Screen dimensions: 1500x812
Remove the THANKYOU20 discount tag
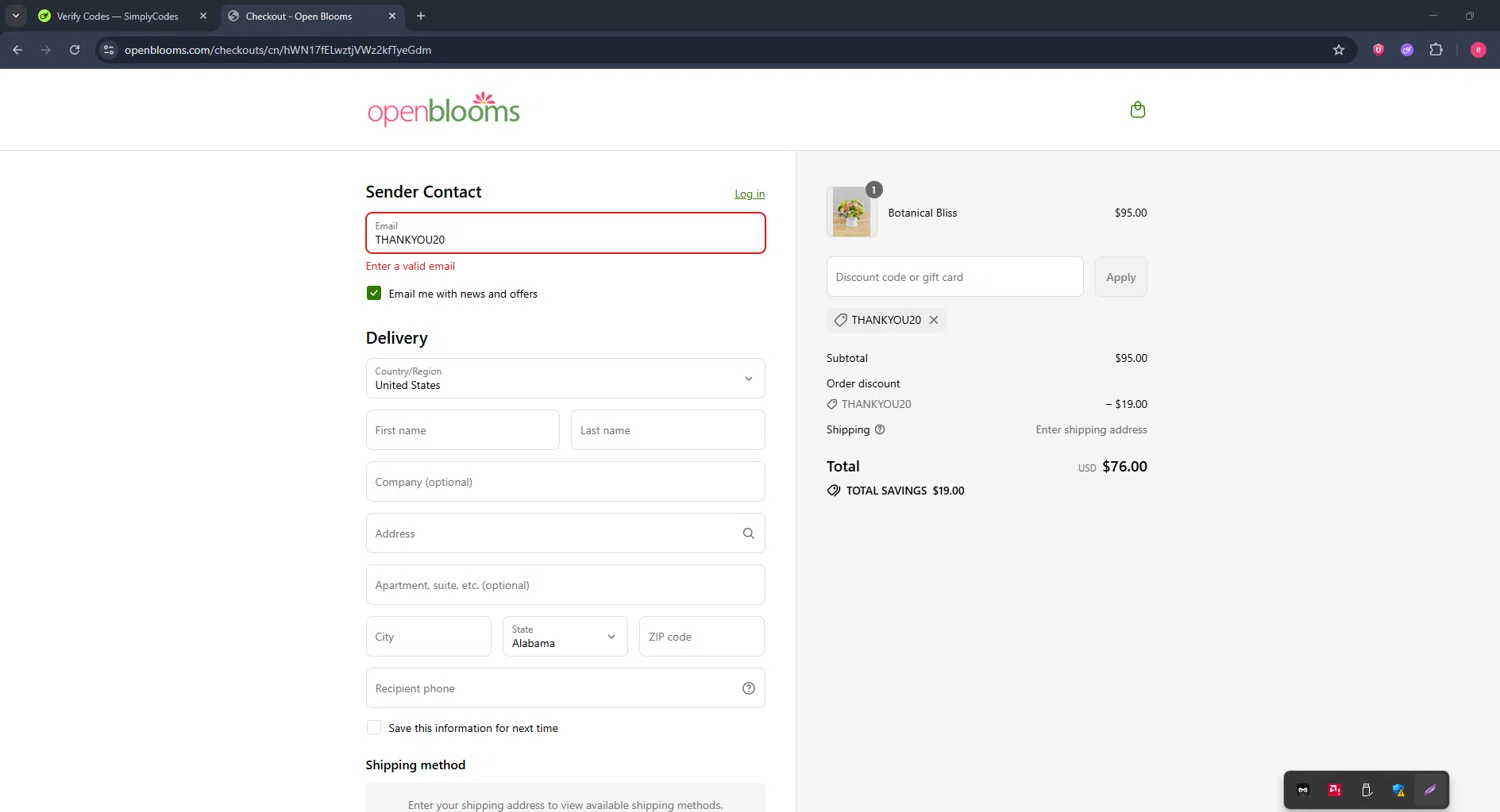(x=934, y=320)
